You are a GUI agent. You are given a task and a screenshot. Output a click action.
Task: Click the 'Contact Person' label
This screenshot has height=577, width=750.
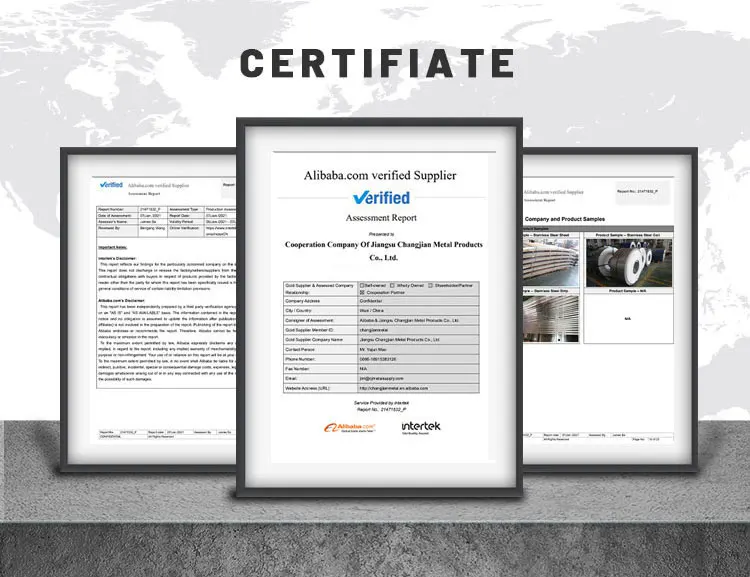tap(300, 350)
